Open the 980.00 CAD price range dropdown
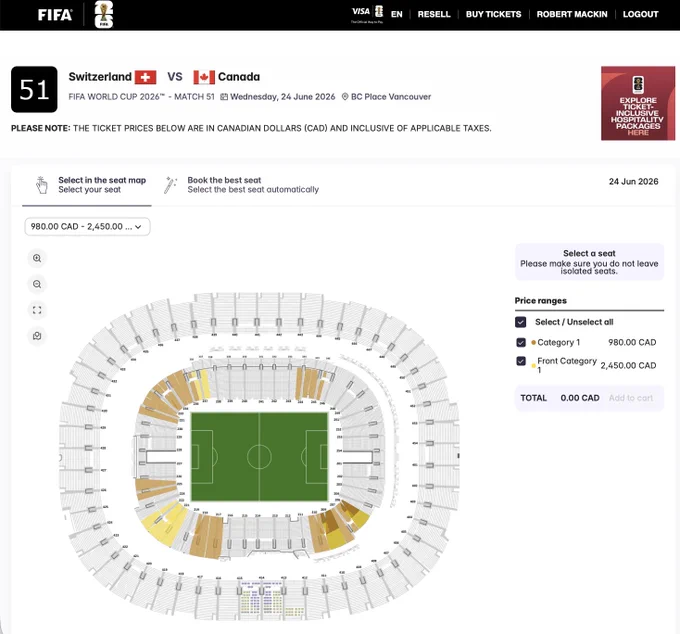The width and height of the screenshot is (680, 634). (87, 227)
